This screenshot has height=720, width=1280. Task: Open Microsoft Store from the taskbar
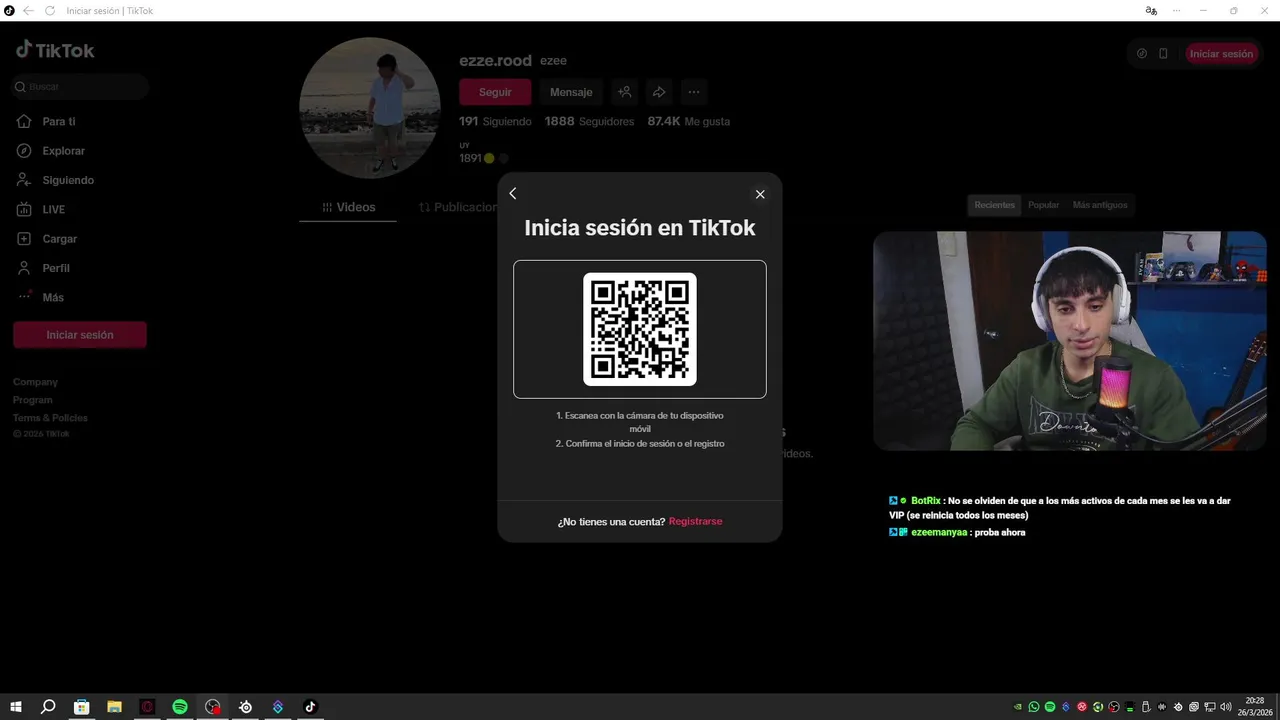click(81, 707)
